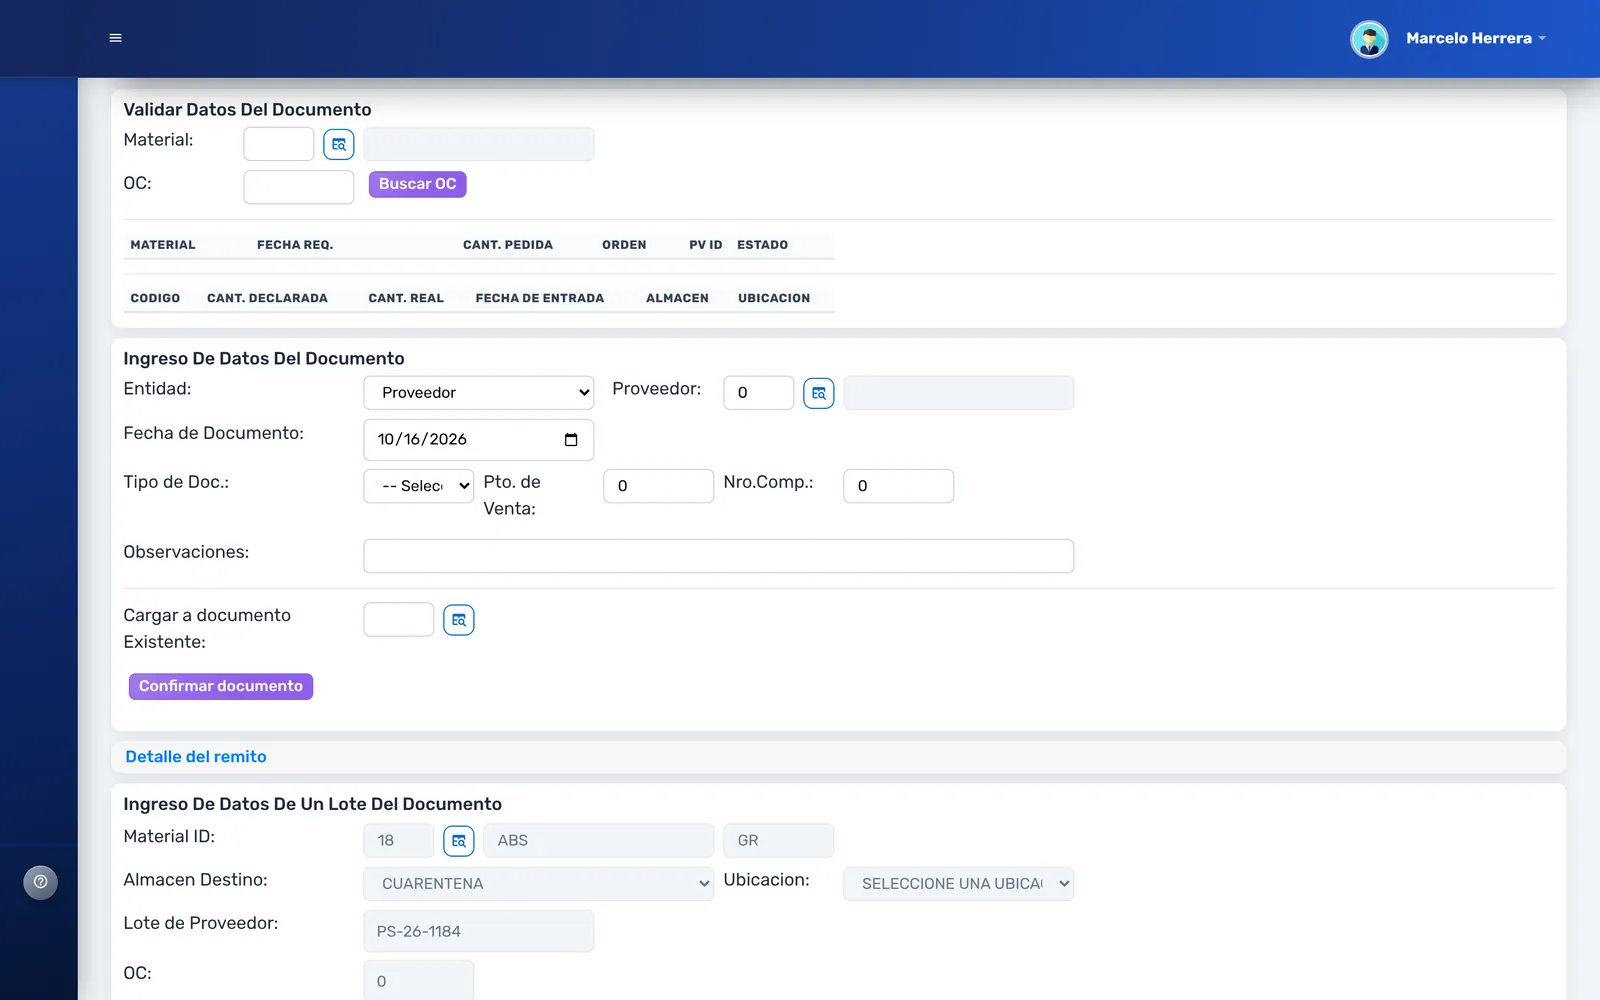1600x1000 pixels.
Task: Open the Almacen Destino dropdown showing CUARENTENA
Action: [x=539, y=884]
